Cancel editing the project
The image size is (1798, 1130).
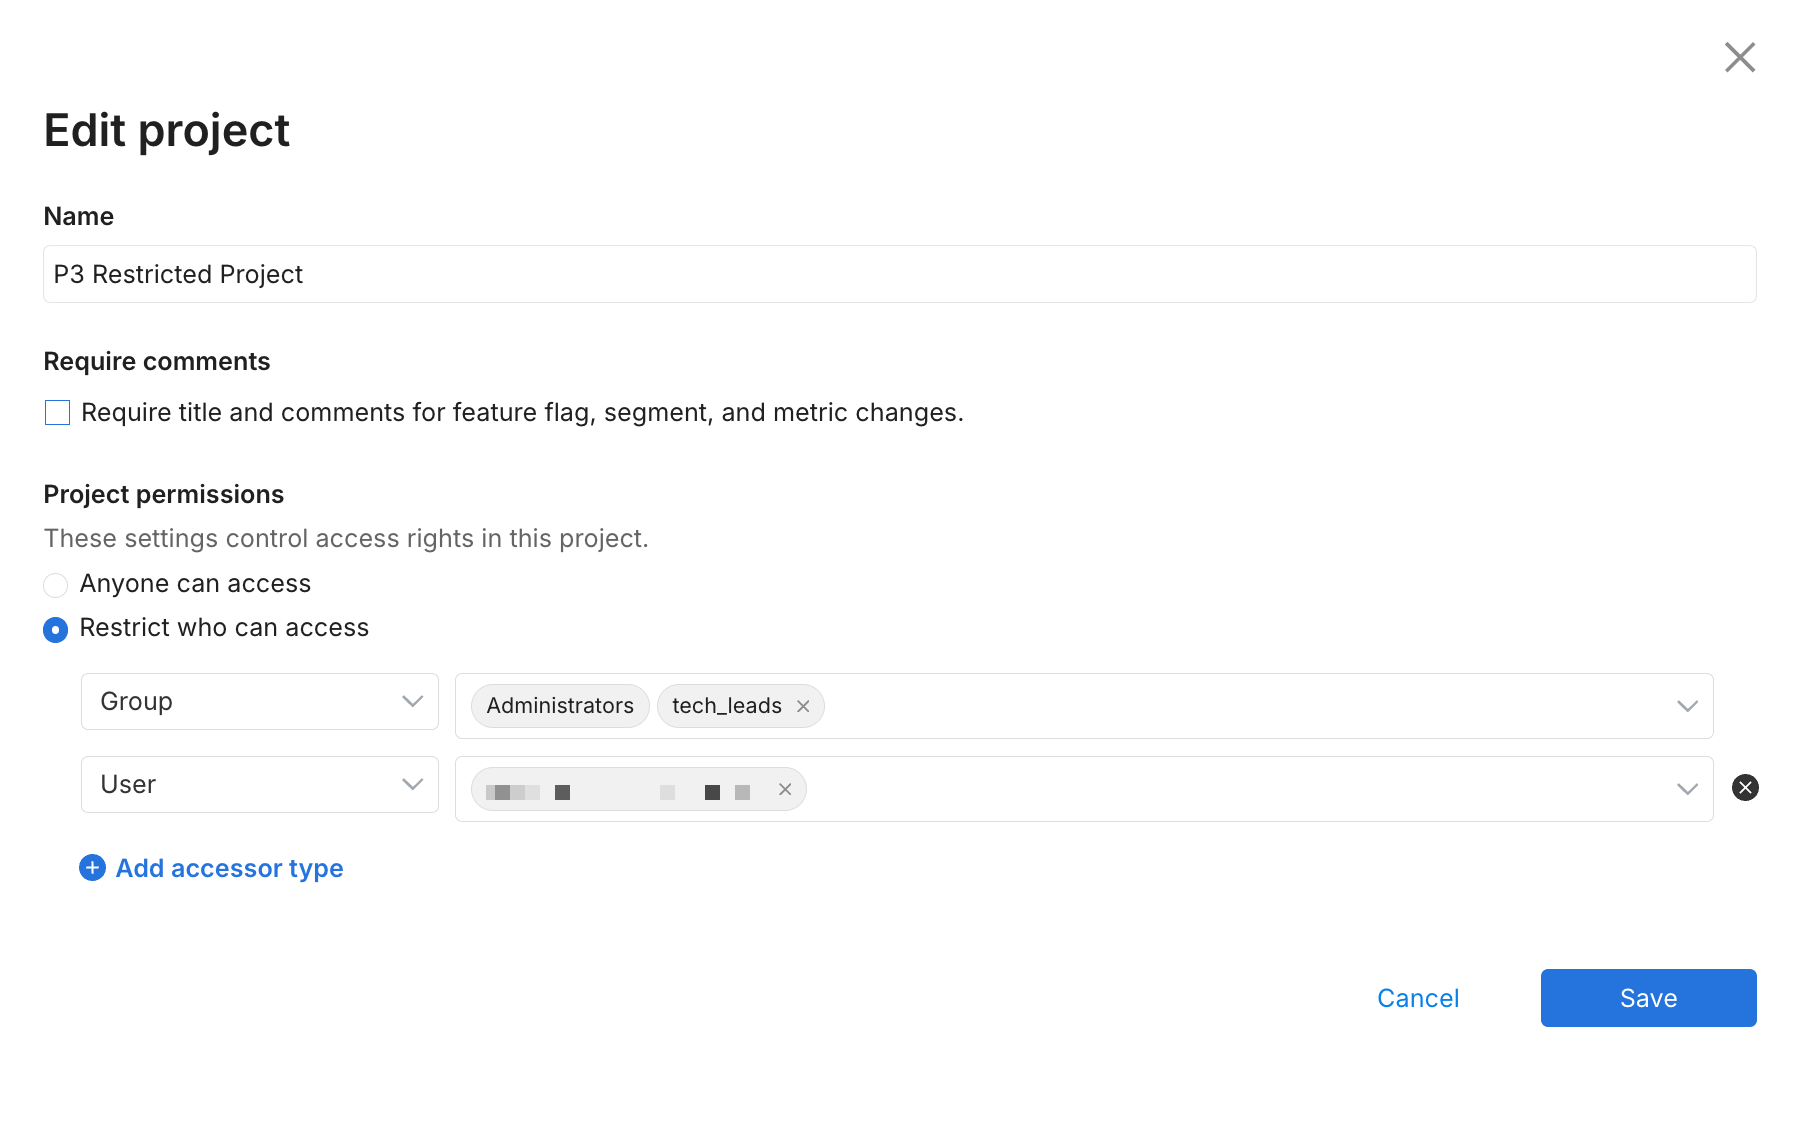click(x=1417, y=998)
